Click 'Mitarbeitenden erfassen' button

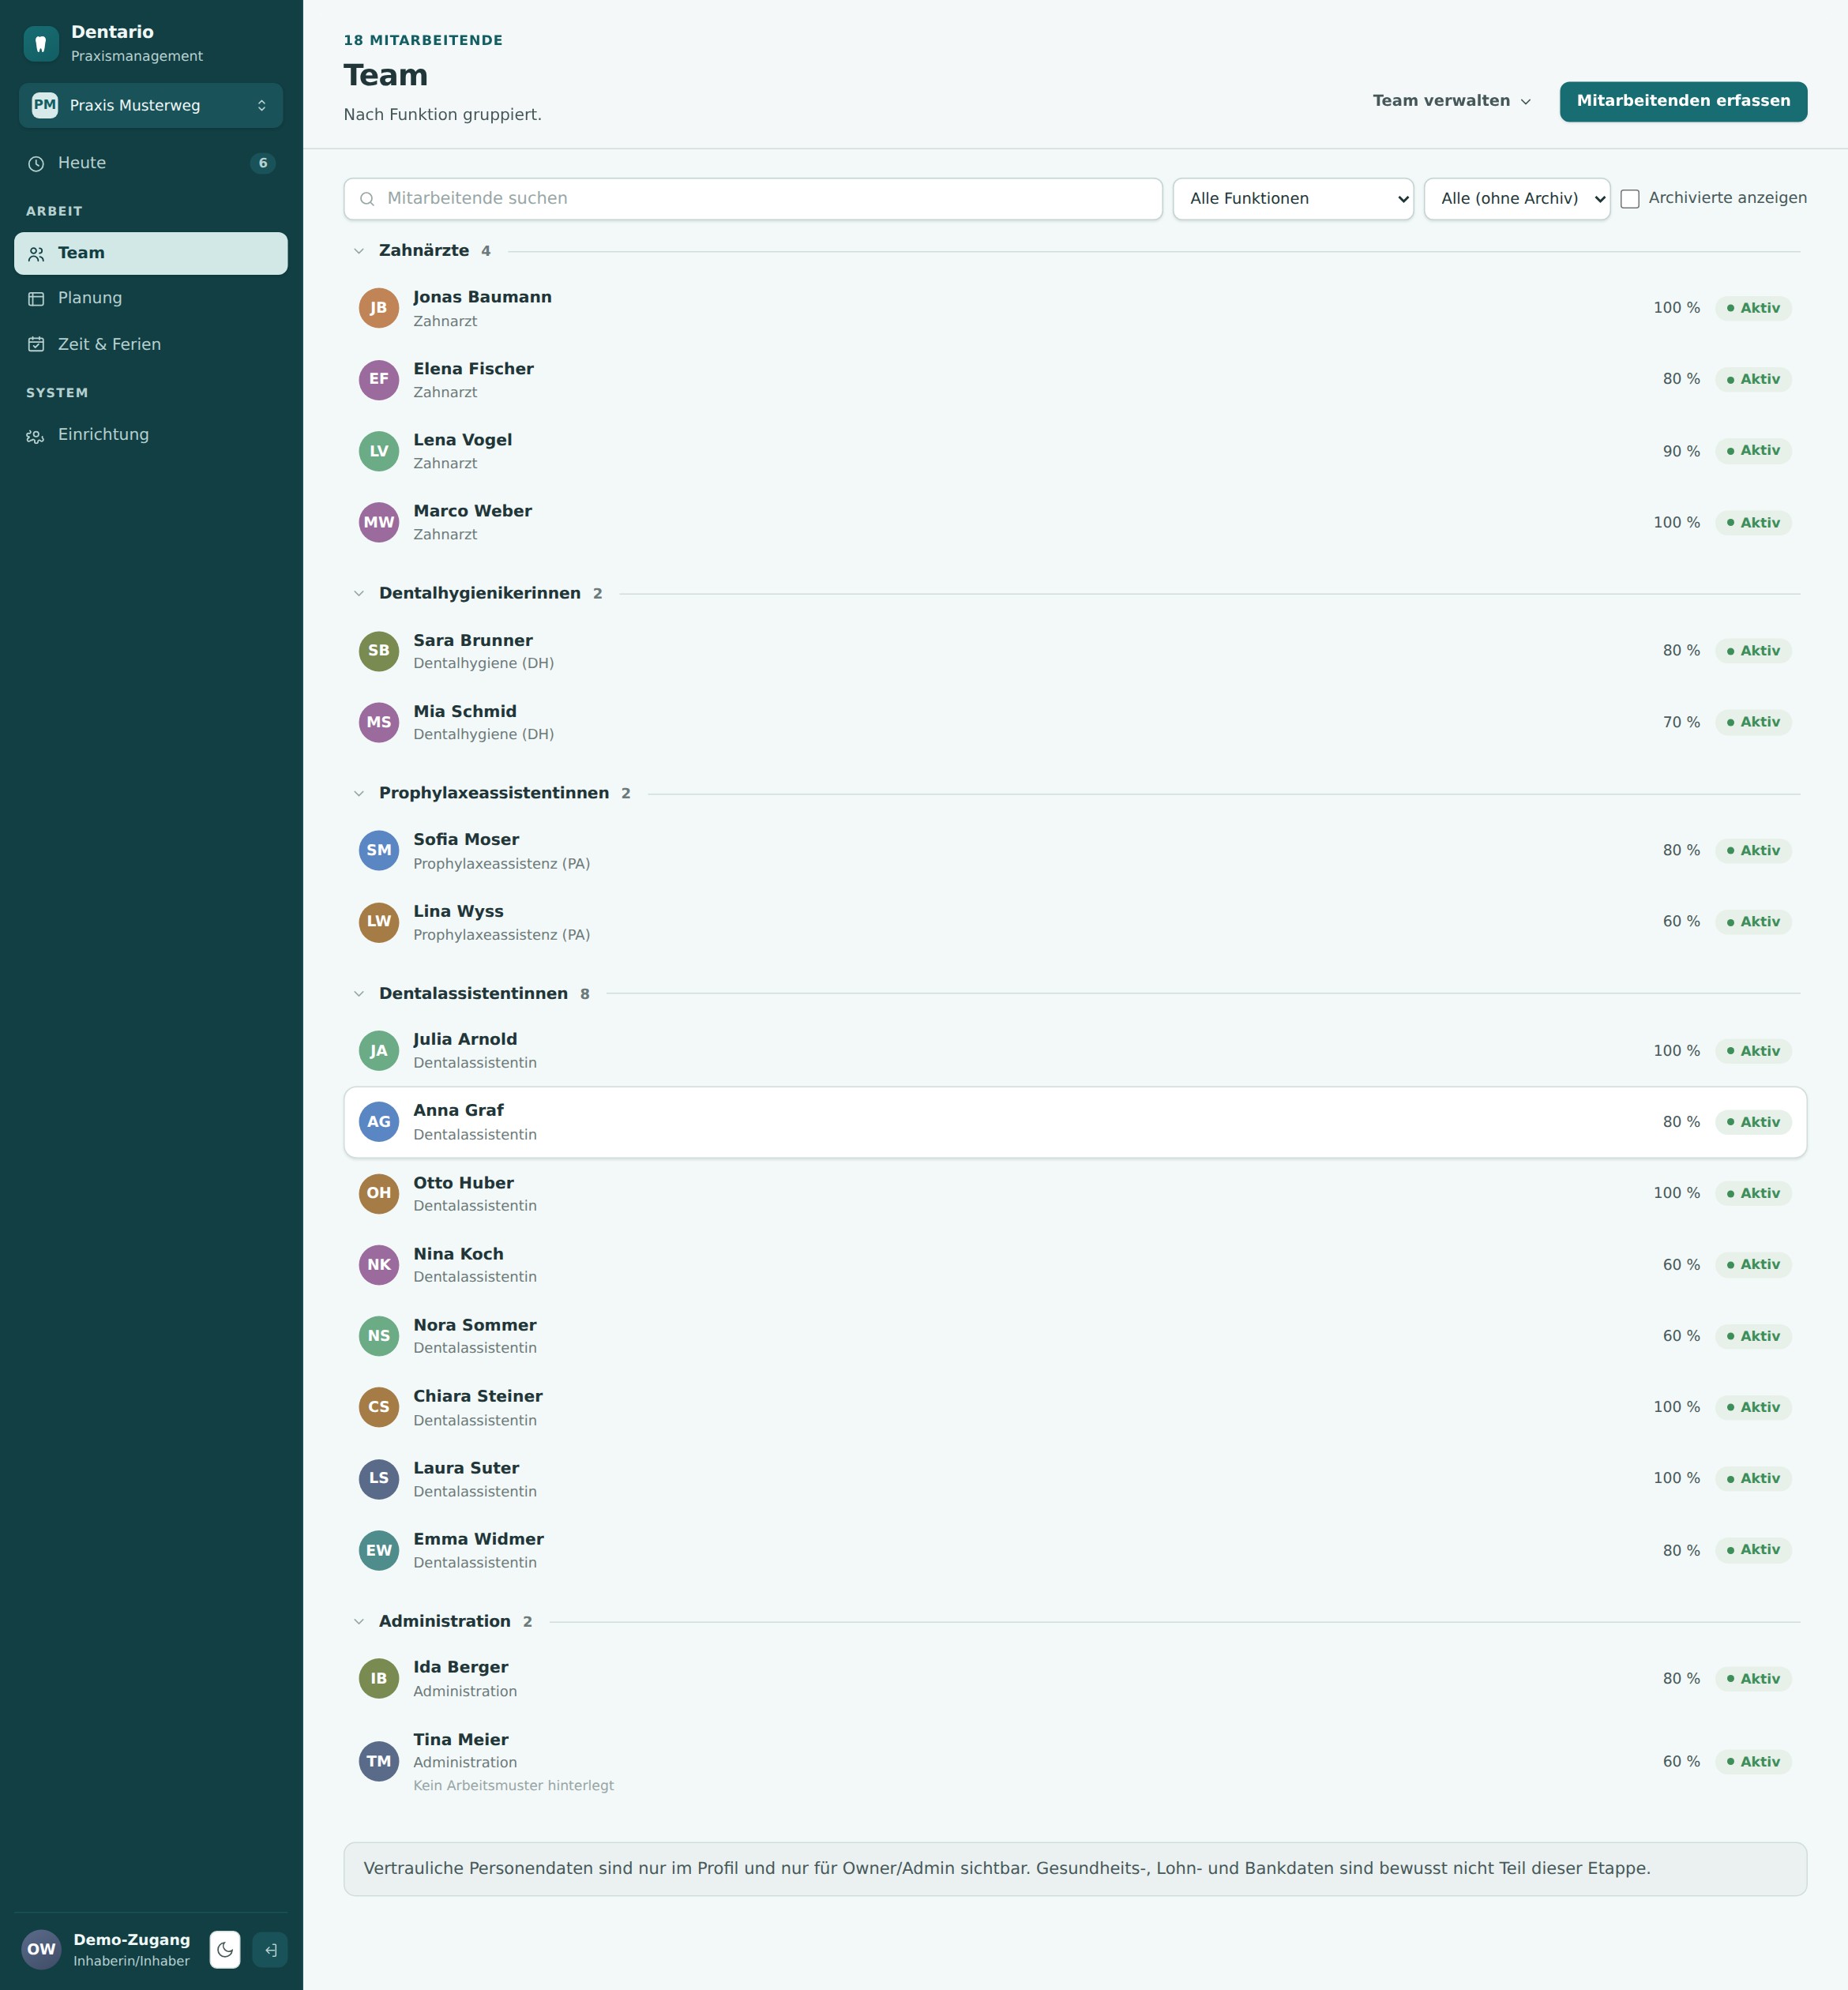click(x=1683, y=101)
